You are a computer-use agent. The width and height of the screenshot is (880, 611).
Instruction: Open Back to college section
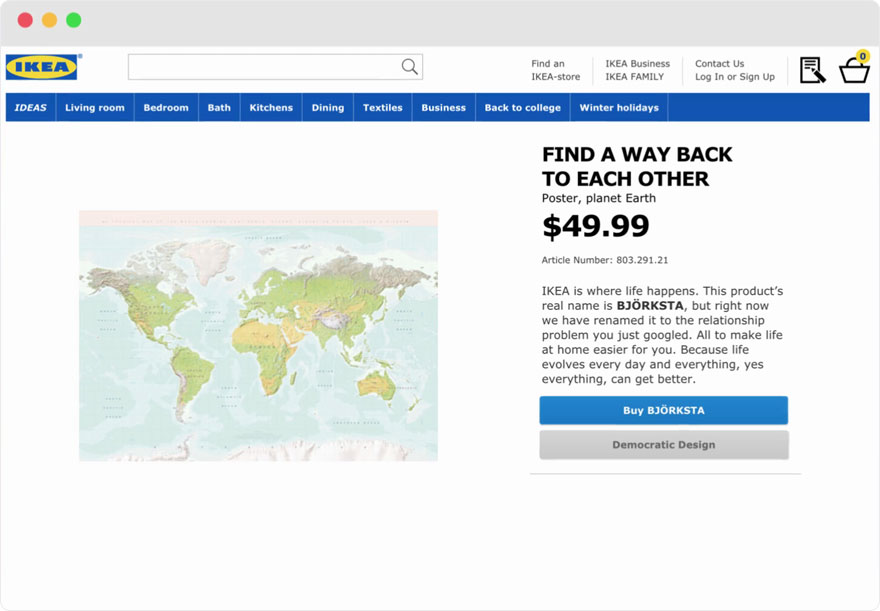point(523,108)
